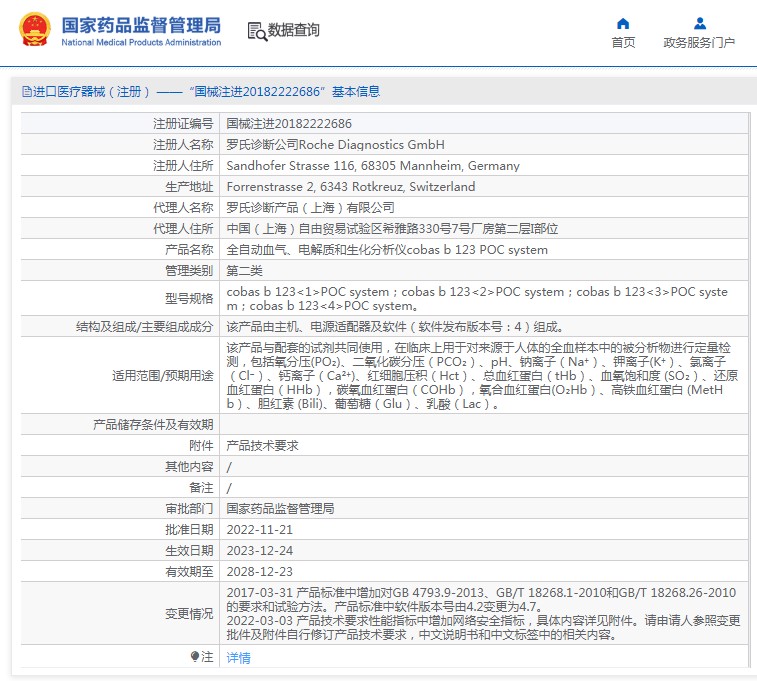Click the 注册人名称 label
This screenshot has height=681, width=757.
click(183, 145)
